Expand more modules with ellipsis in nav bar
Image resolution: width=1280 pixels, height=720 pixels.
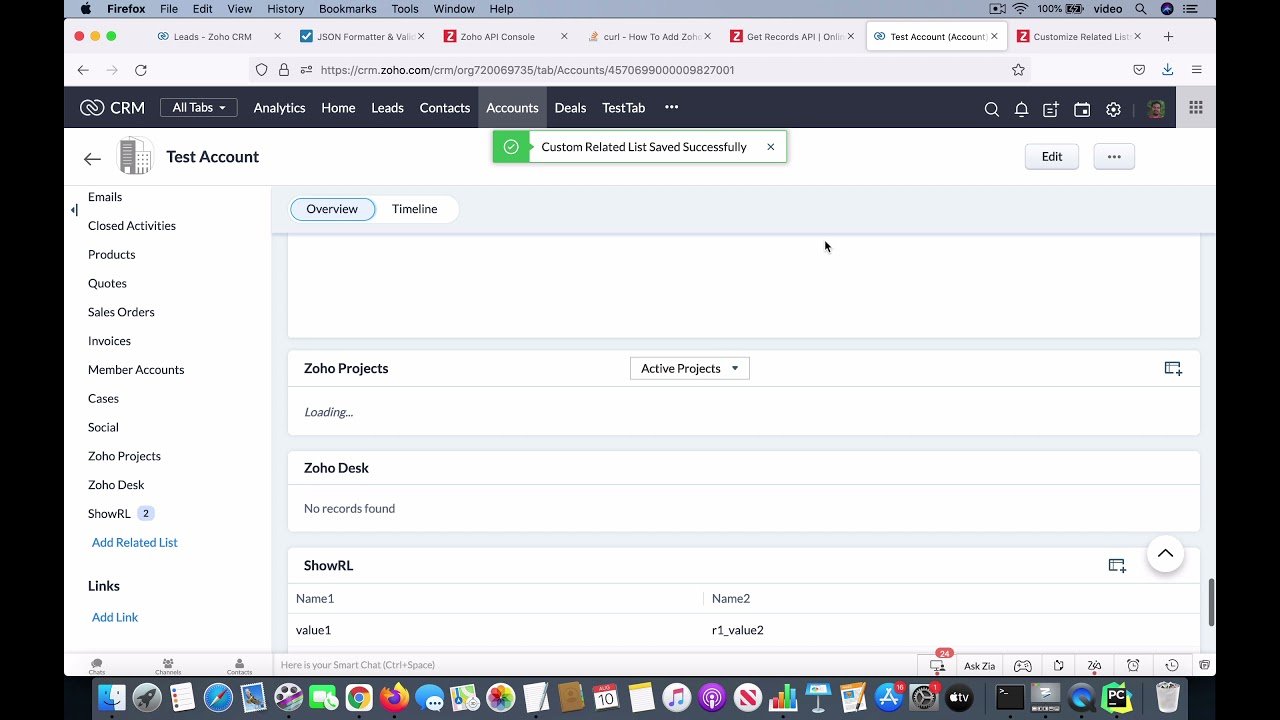pyautogui.click(x=671, y=108)
